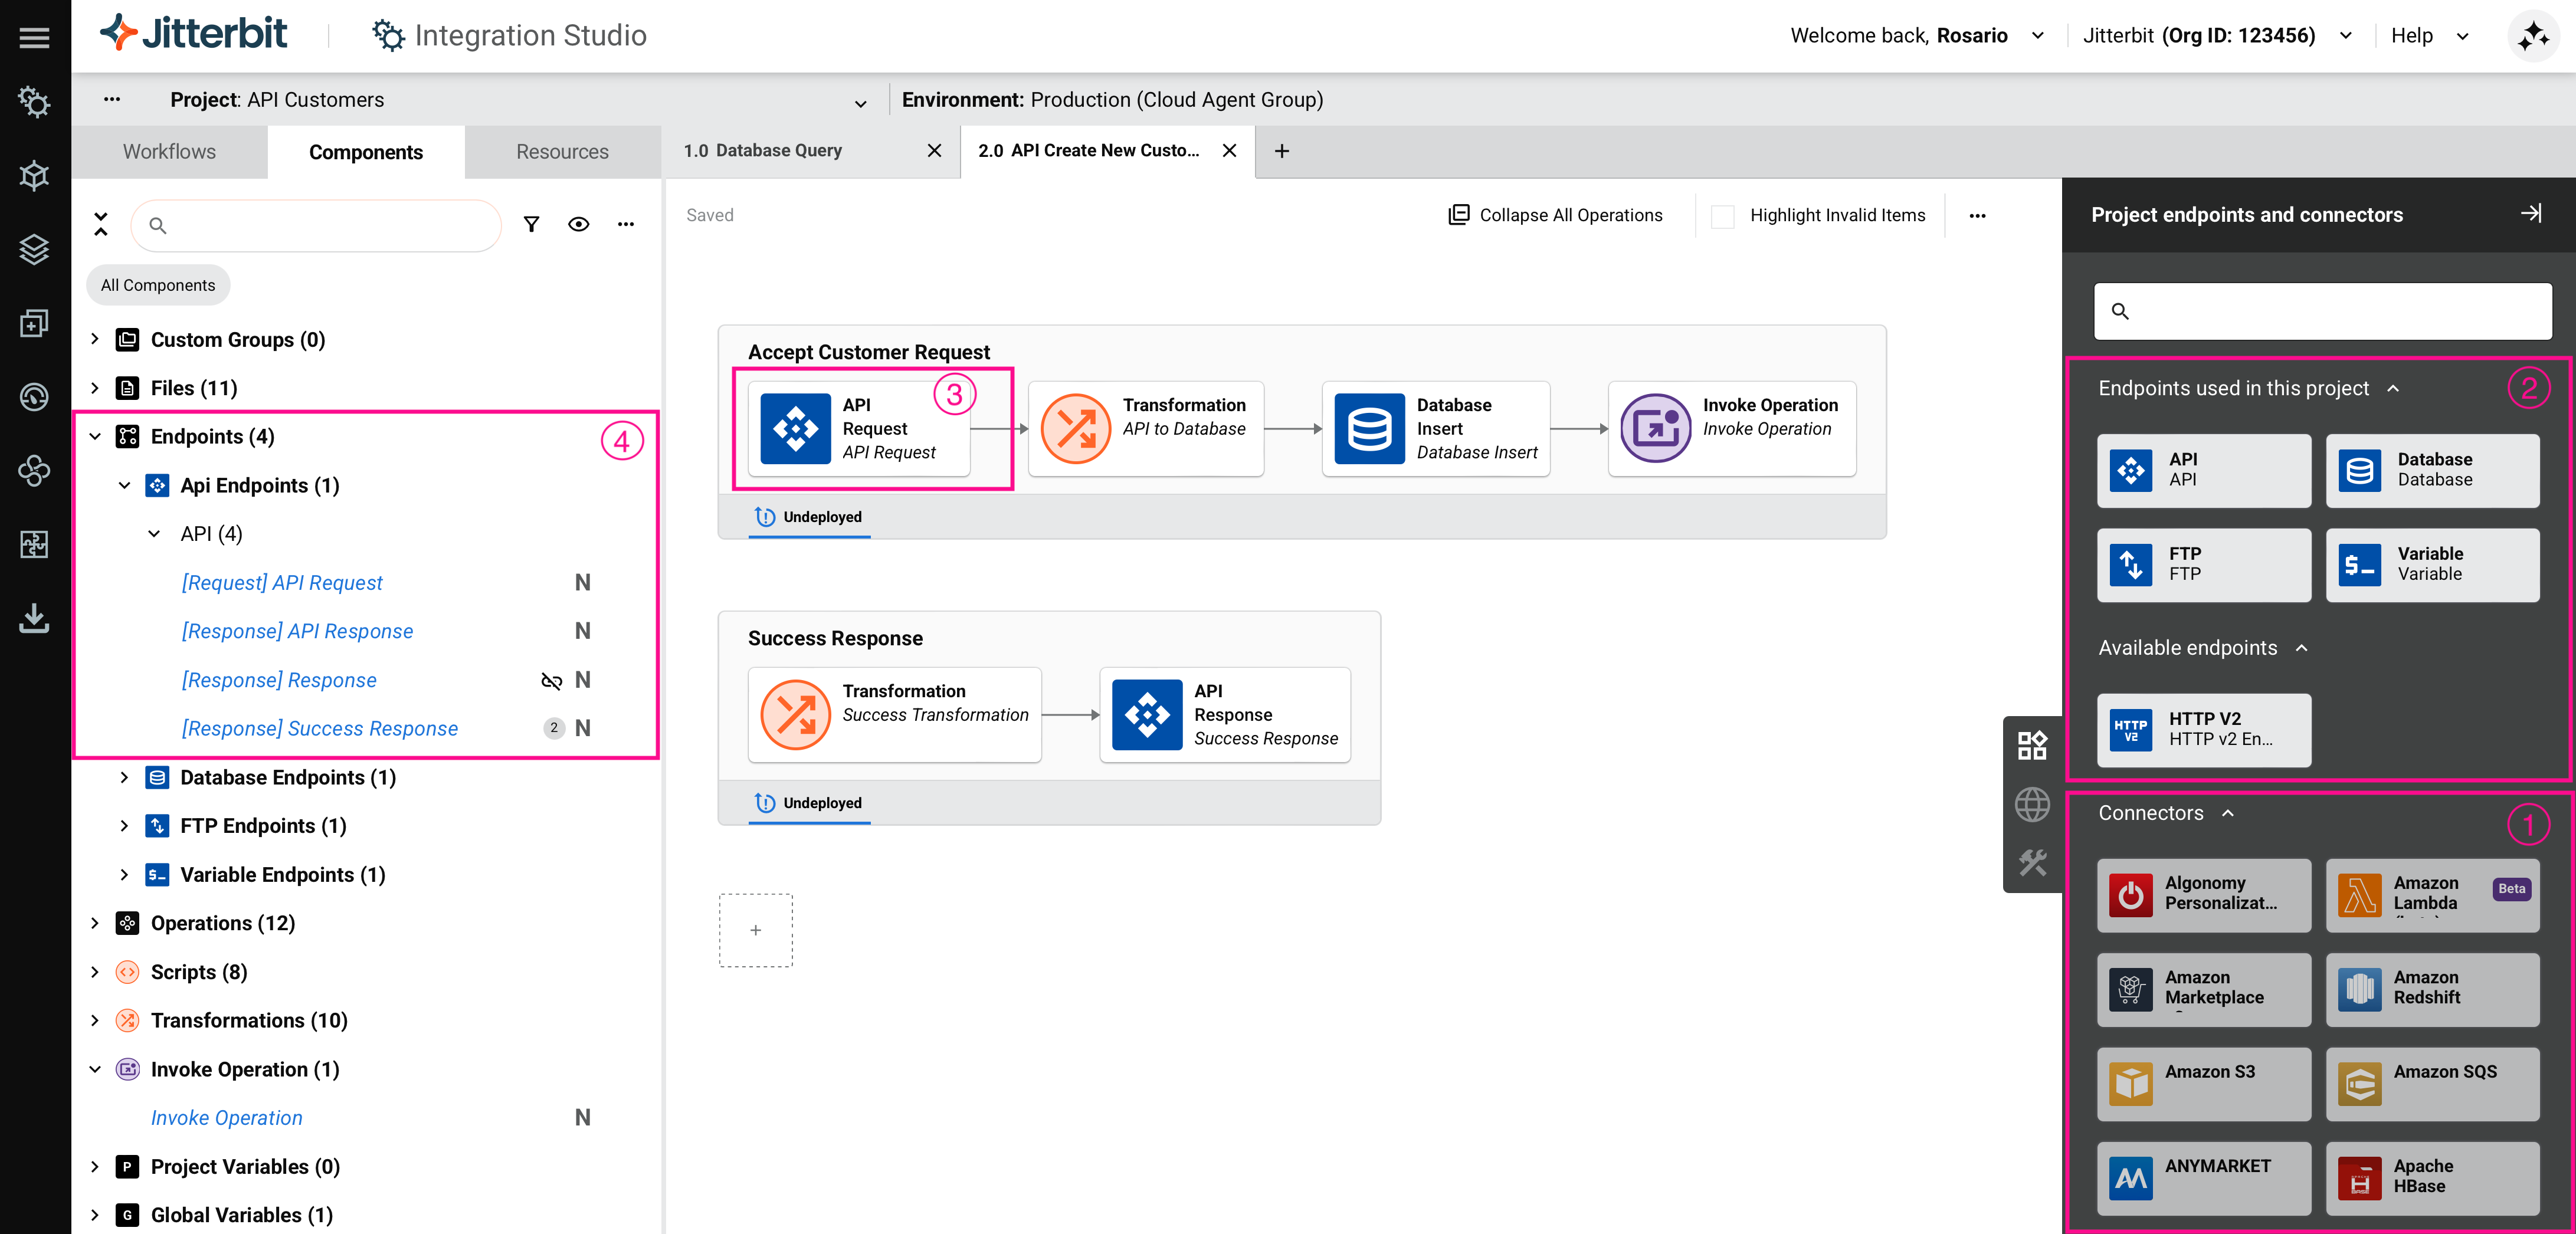
Task: Click the Database Insert activity icon
Action: 1369,429
